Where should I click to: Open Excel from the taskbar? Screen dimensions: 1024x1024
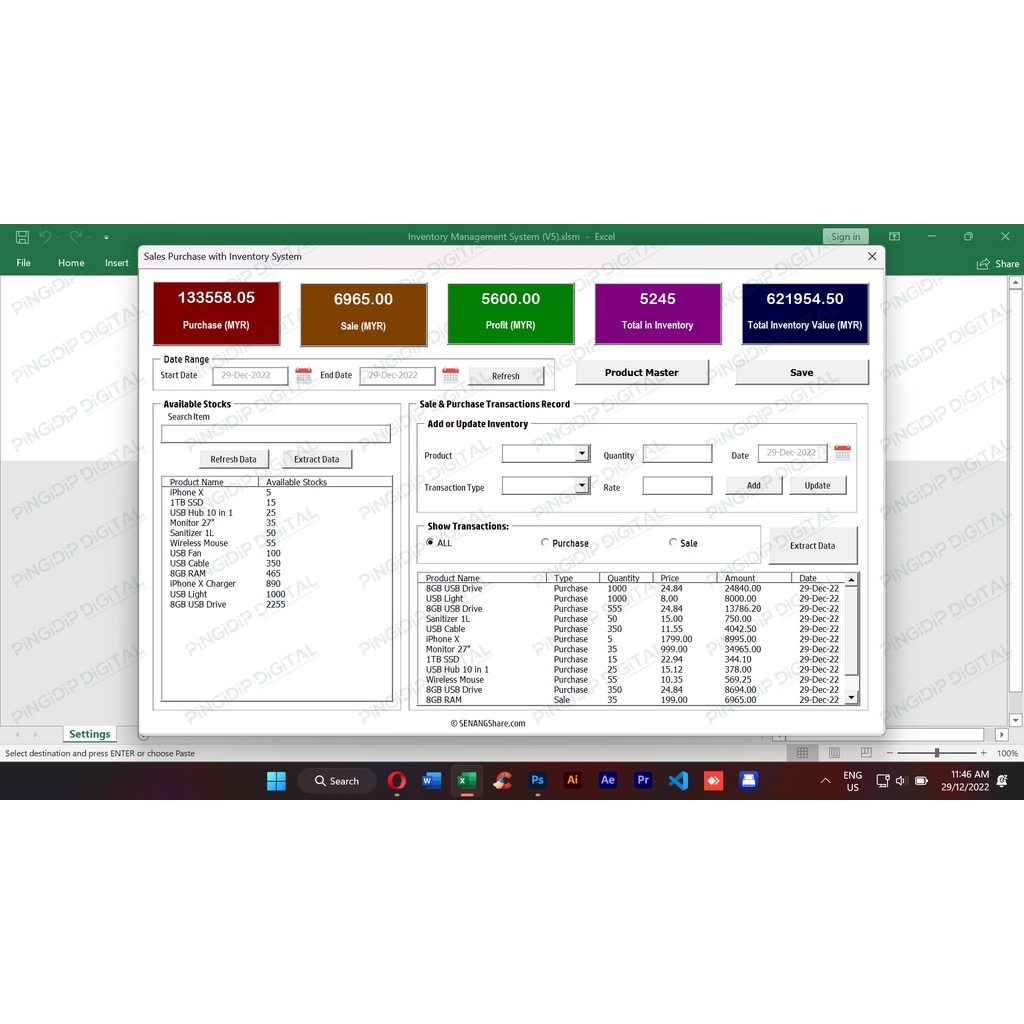(467, 781)
